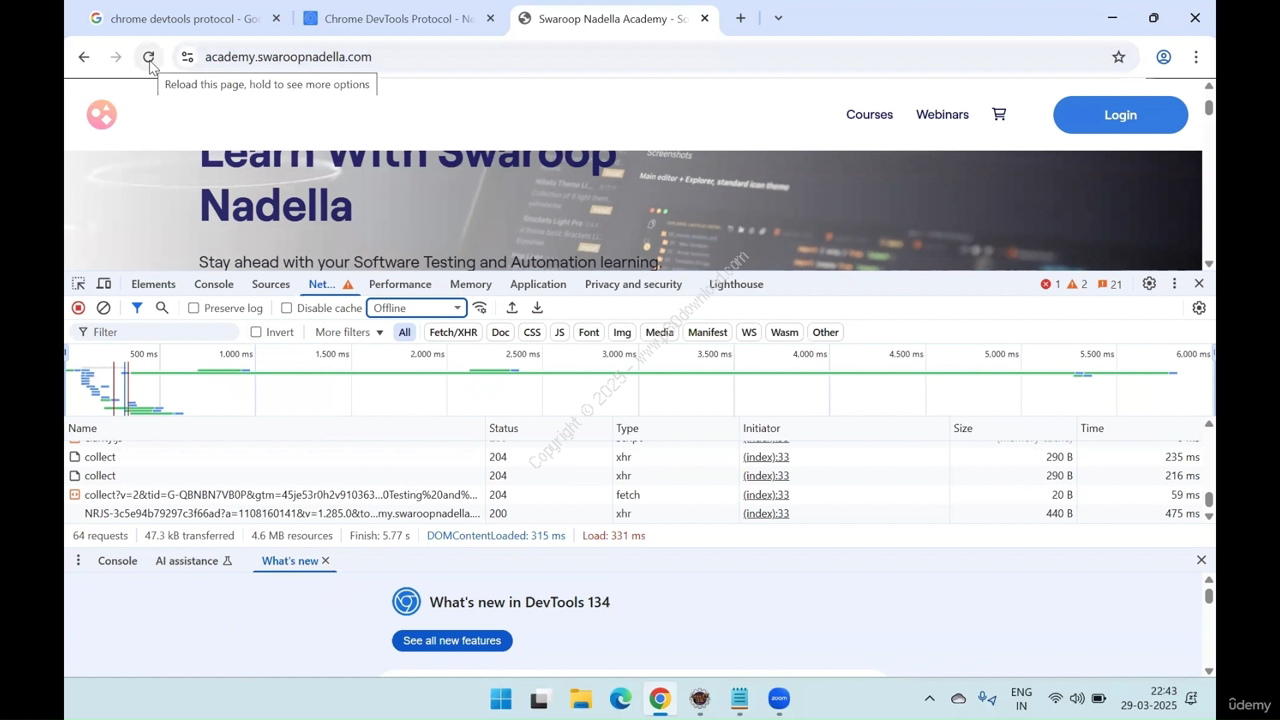Filter requests by Fetch/XHR

[x=453, y=332]
